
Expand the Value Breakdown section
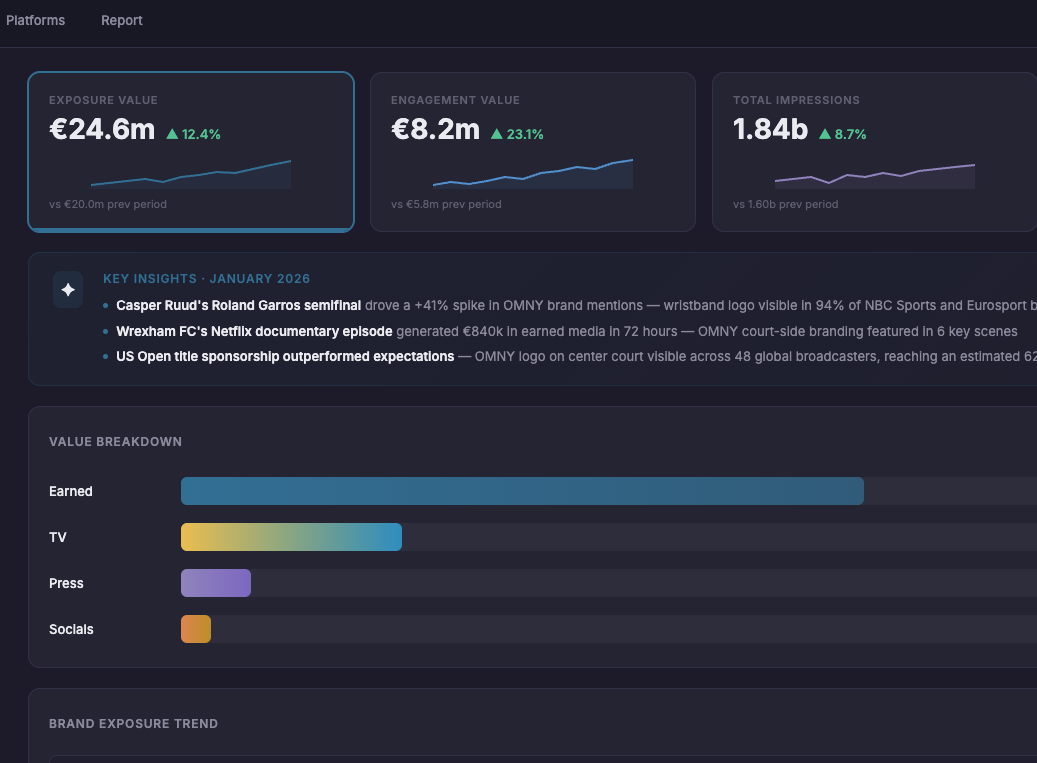pyautogui.click(x=115, y=441)
